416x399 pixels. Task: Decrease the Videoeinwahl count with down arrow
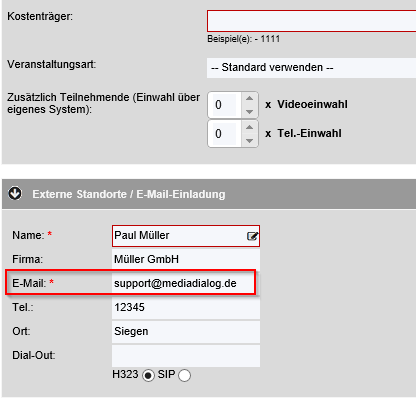pyautogui.click(x=249, y=112)
